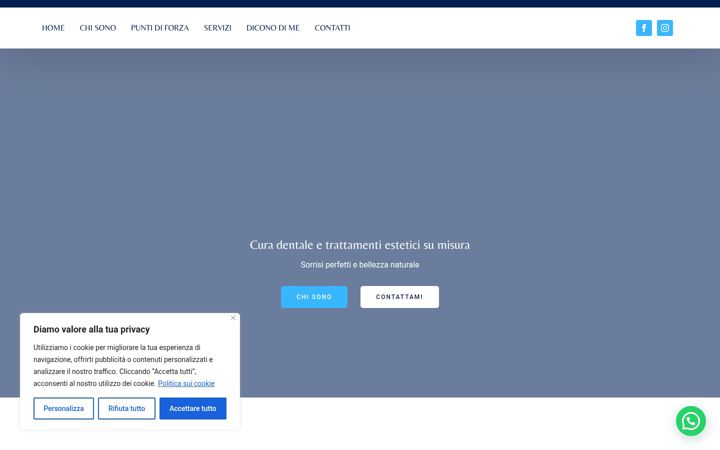Accept cookies with Accettare tutto
This screenshot has width=720, height=450.
(x=193, y=408)
